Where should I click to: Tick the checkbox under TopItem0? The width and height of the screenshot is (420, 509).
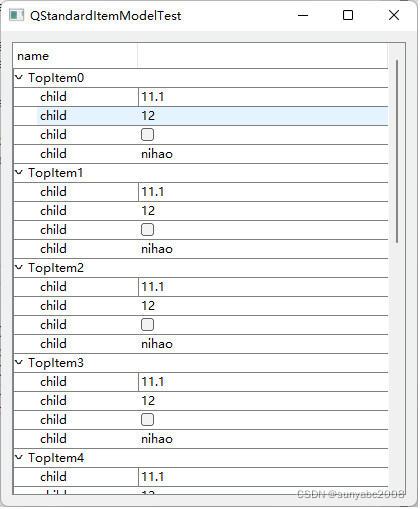coord(147,135)
